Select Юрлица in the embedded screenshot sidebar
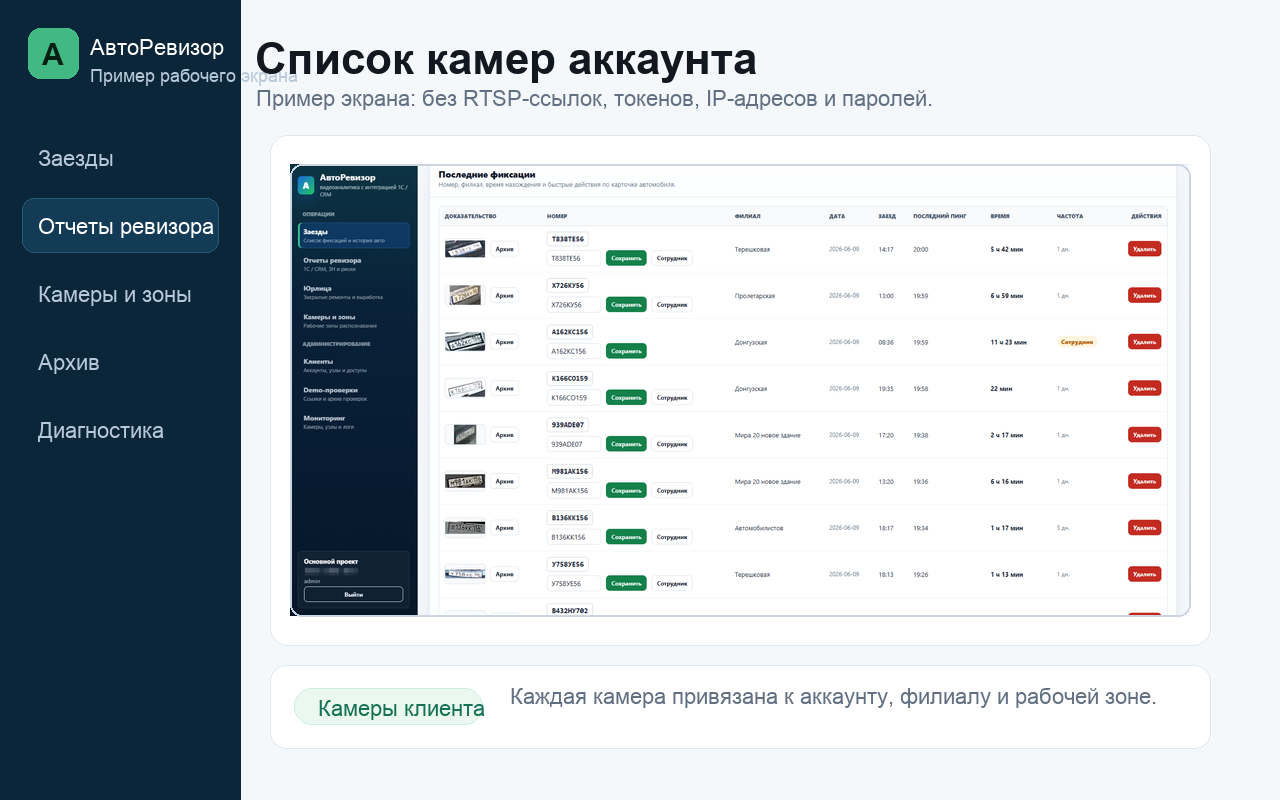This screenshot has width=1280, height=800. [x=354, y=291]
